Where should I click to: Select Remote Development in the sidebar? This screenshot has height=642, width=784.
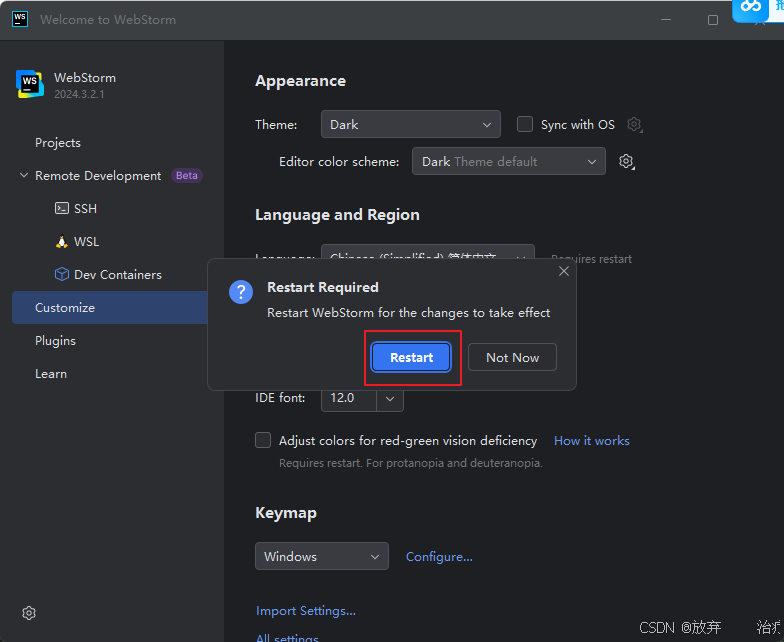click(x=98, y=176)
